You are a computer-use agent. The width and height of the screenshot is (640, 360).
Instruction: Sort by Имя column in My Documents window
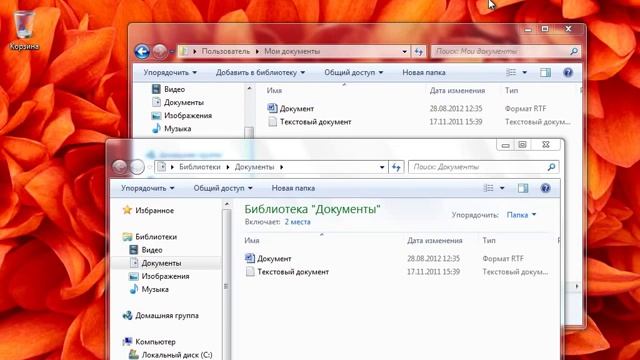tap(274, 91)
